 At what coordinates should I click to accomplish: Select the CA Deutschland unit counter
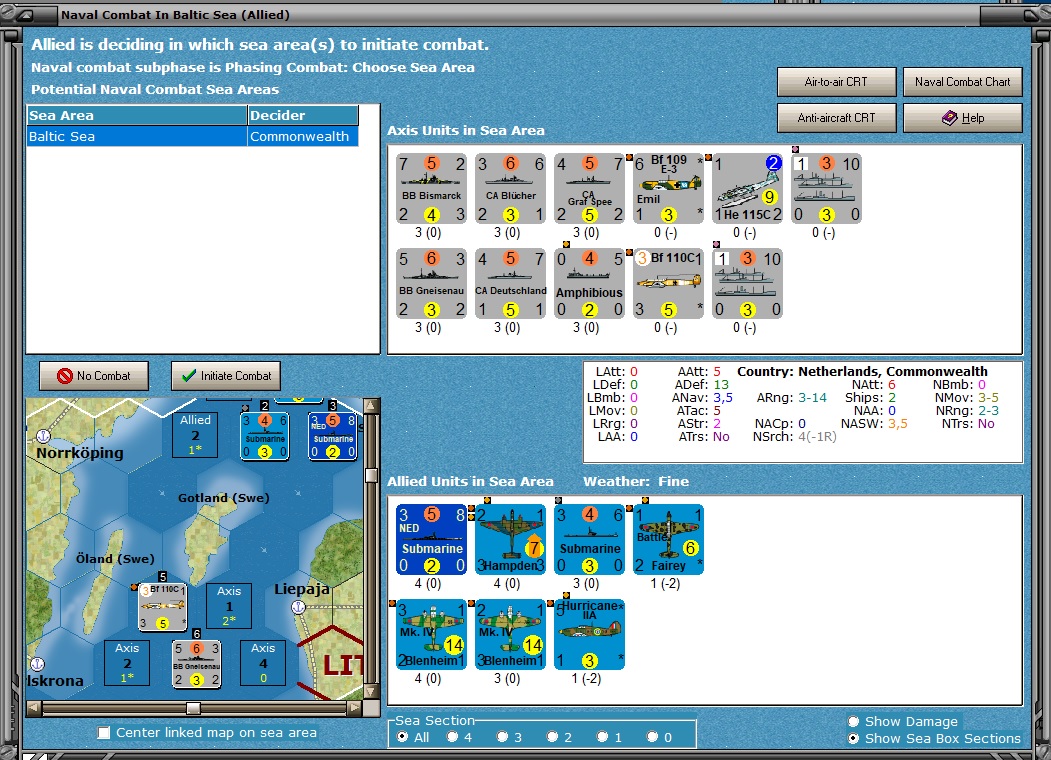coord(510,283)
